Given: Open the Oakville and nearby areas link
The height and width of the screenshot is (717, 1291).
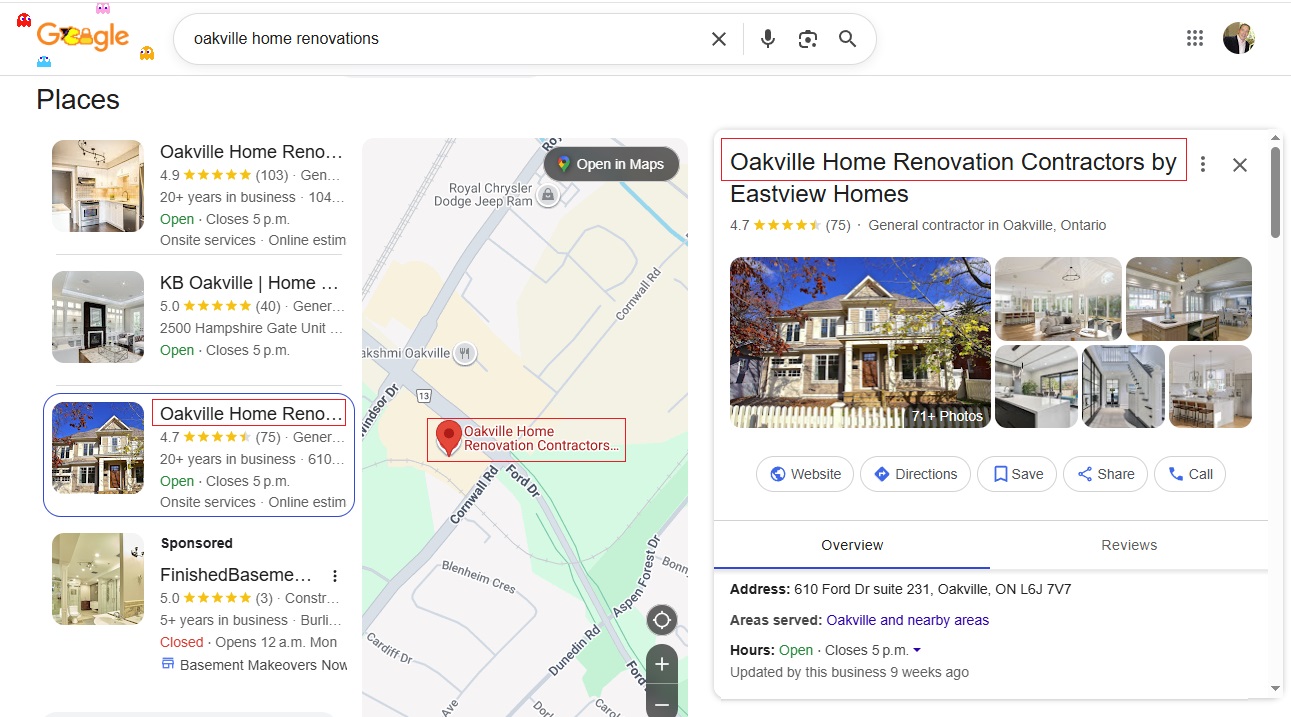Looking at the screenshot, I should (907, 620).
